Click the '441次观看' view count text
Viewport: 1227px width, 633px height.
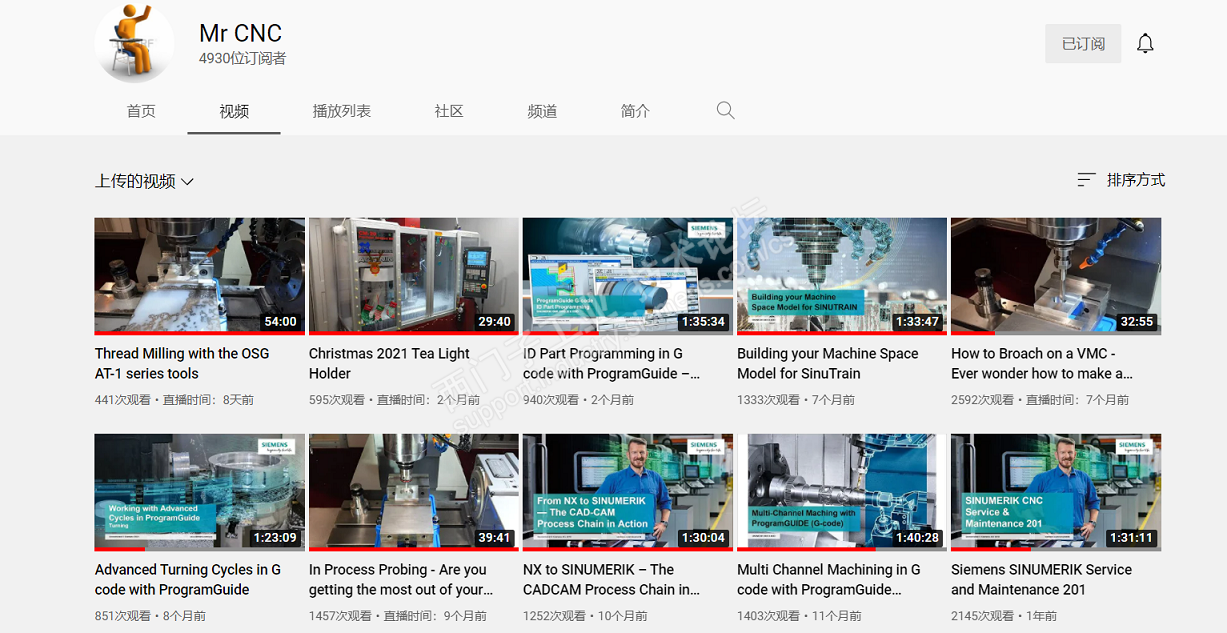(x=123, y=400)
